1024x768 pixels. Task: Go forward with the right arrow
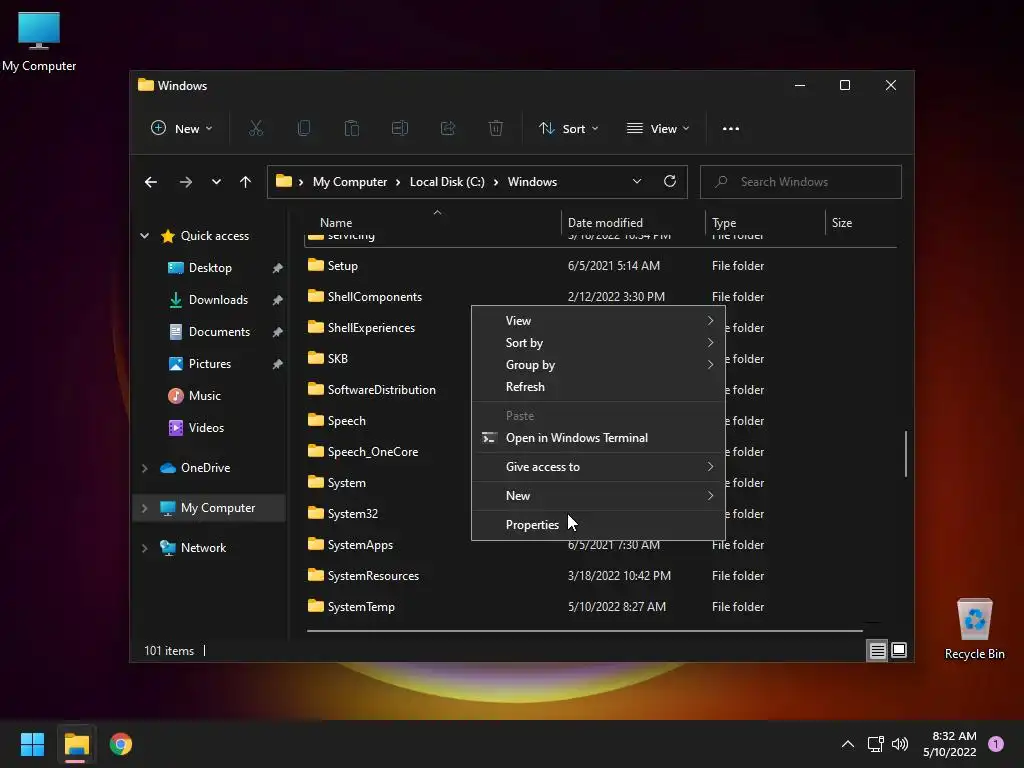click(x=185, y=182)
